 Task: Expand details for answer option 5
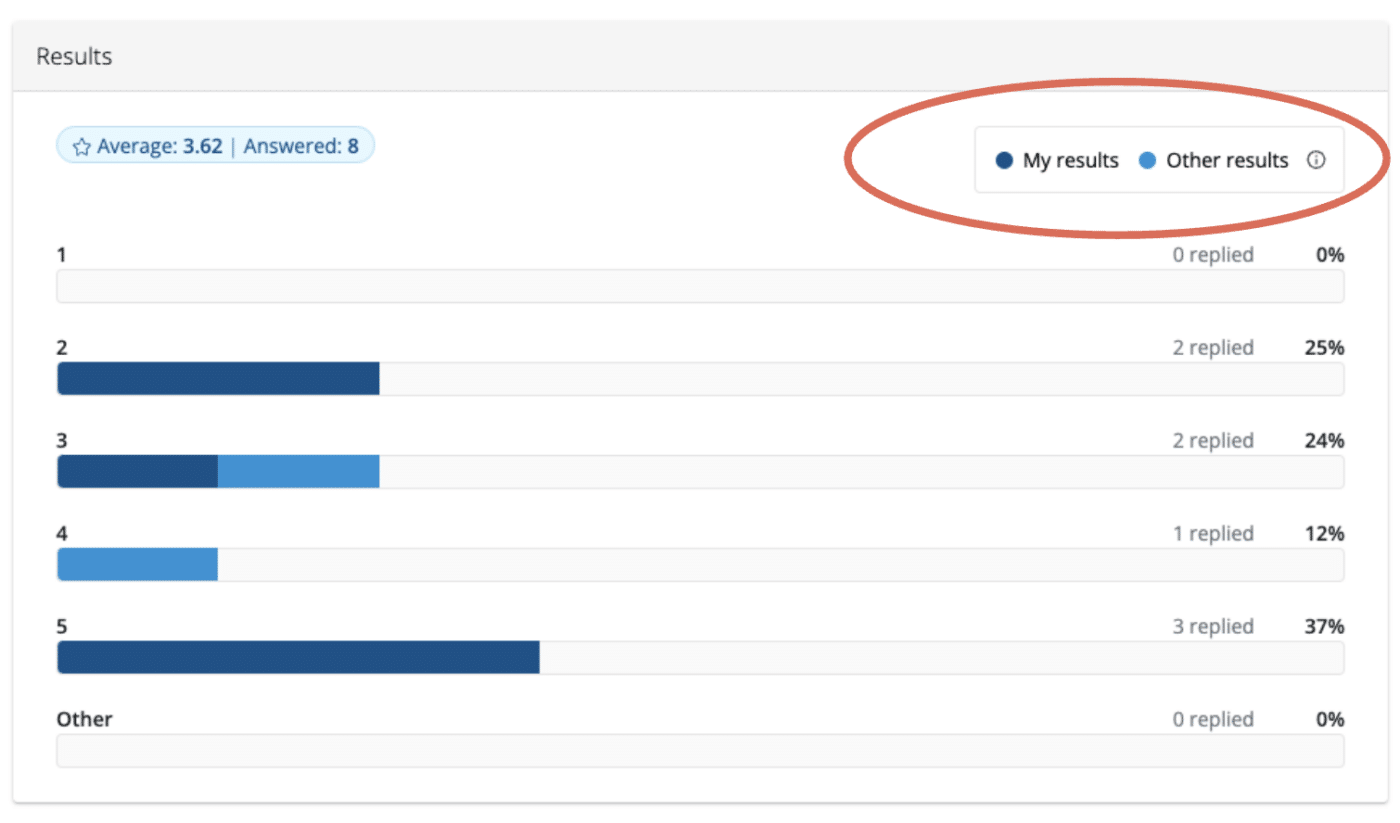pyautogui.click(x=62, y=626)
